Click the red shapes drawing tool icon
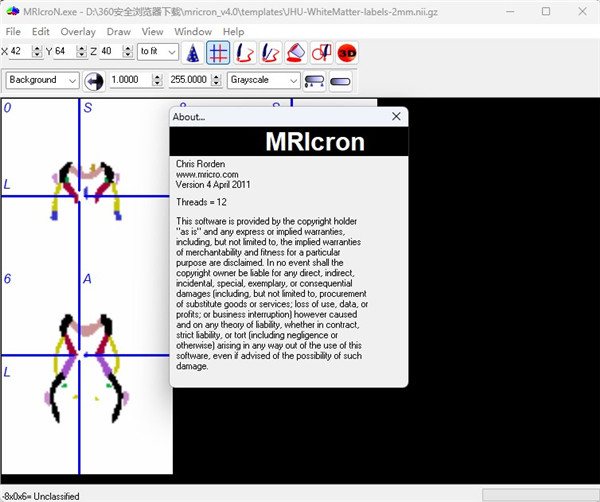This screenshot has height=502, width=600. tap(322, 52)
